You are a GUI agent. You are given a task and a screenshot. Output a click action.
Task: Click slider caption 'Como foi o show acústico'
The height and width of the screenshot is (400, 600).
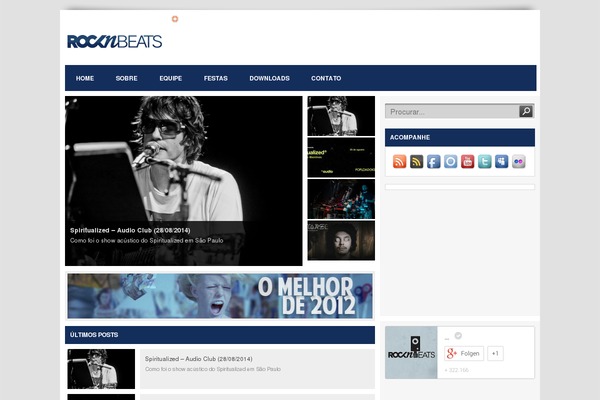point(147,241)
